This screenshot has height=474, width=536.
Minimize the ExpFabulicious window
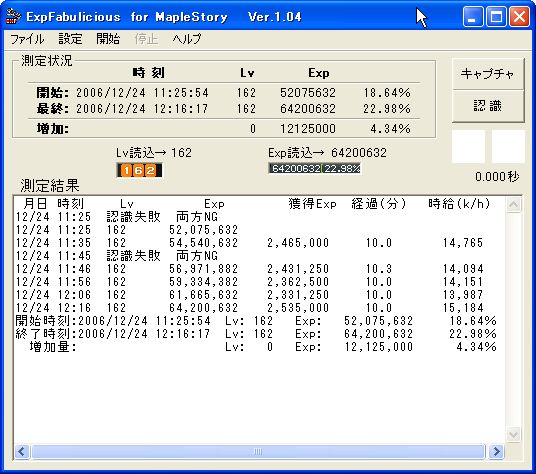(473, 16)
